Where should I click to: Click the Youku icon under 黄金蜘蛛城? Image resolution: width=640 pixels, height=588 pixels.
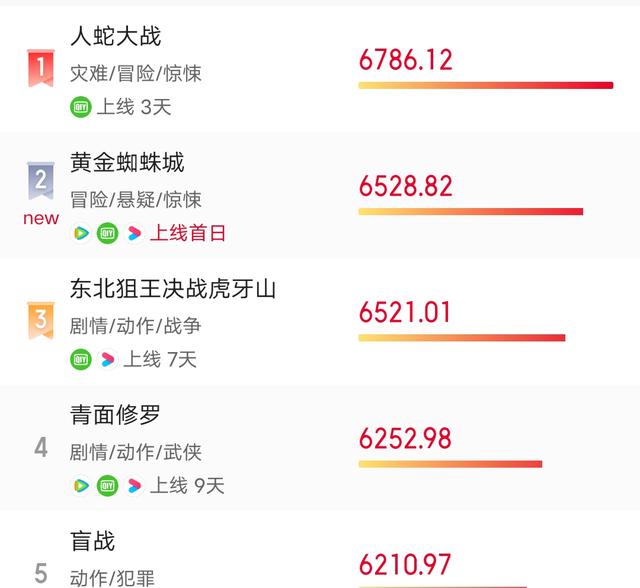tap(134, 233)
